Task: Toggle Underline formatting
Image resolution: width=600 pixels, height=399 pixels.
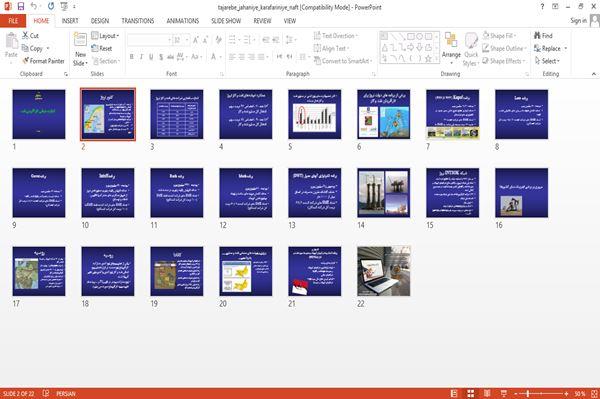Action: point(151,57)
